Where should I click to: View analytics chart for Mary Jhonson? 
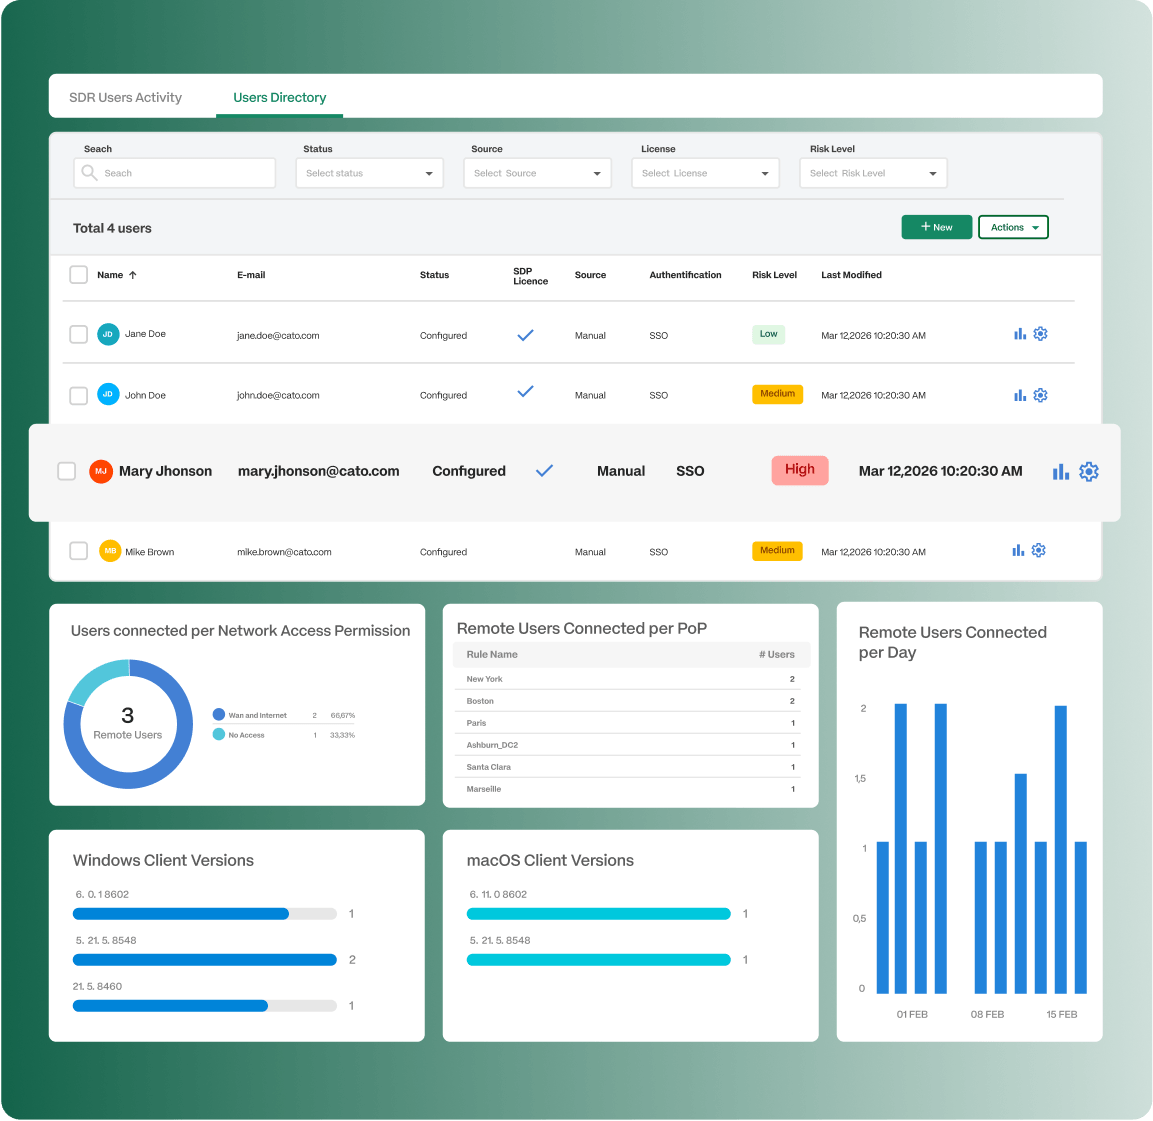pos(1061,471)
